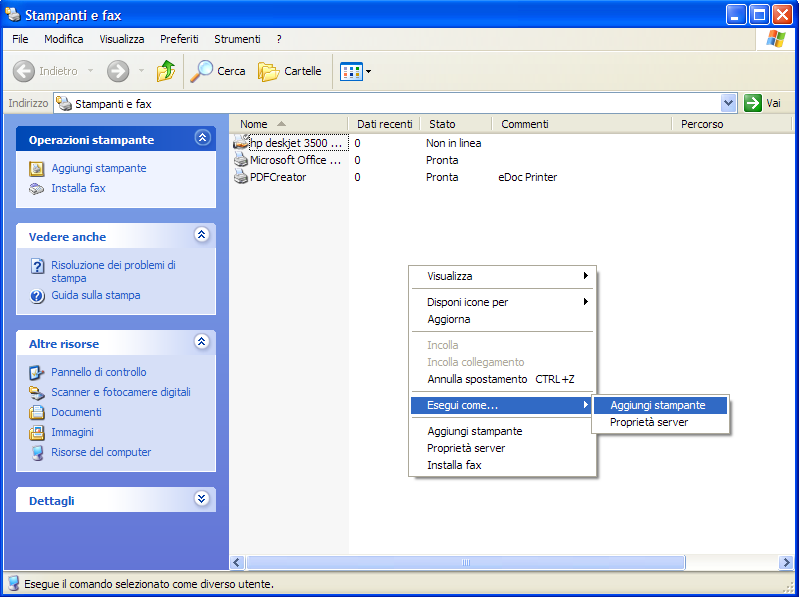Screen dimensions: 799x597
Task: Click the Scanner e fotocamere digitali icon
Action: pos(36,393)
